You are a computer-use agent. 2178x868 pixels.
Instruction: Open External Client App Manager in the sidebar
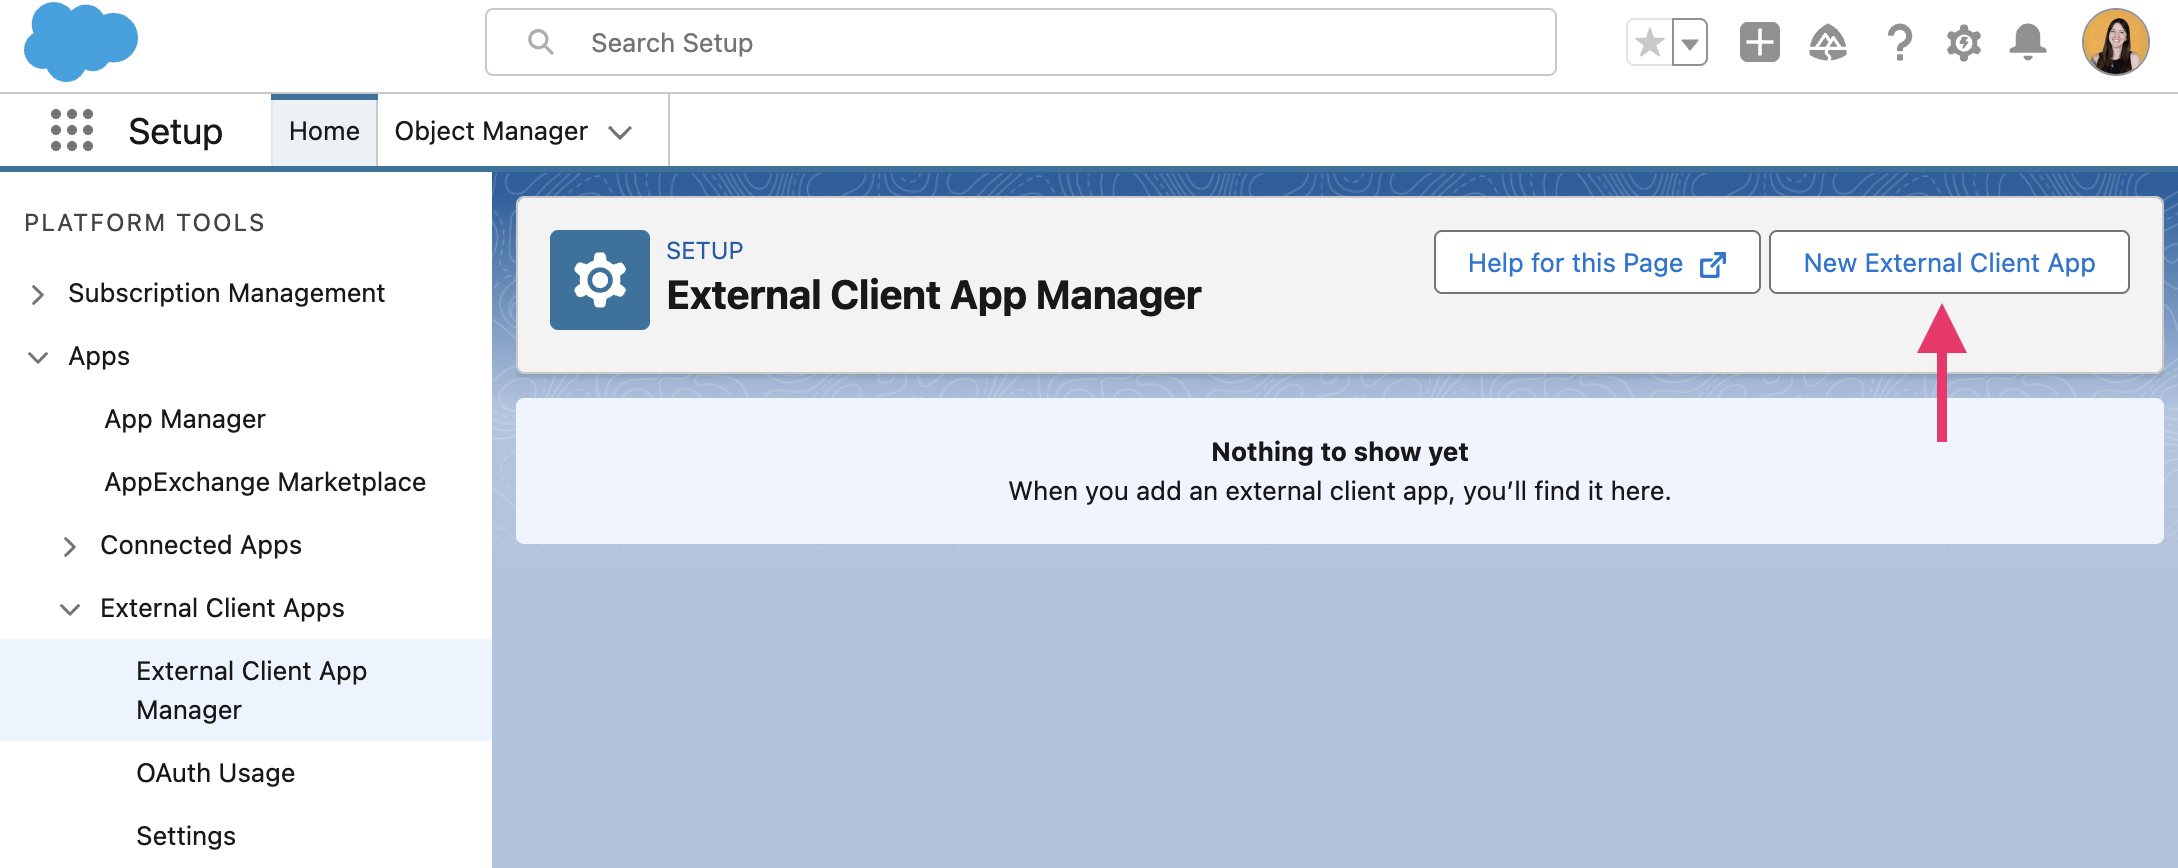[x=246, y=690]
